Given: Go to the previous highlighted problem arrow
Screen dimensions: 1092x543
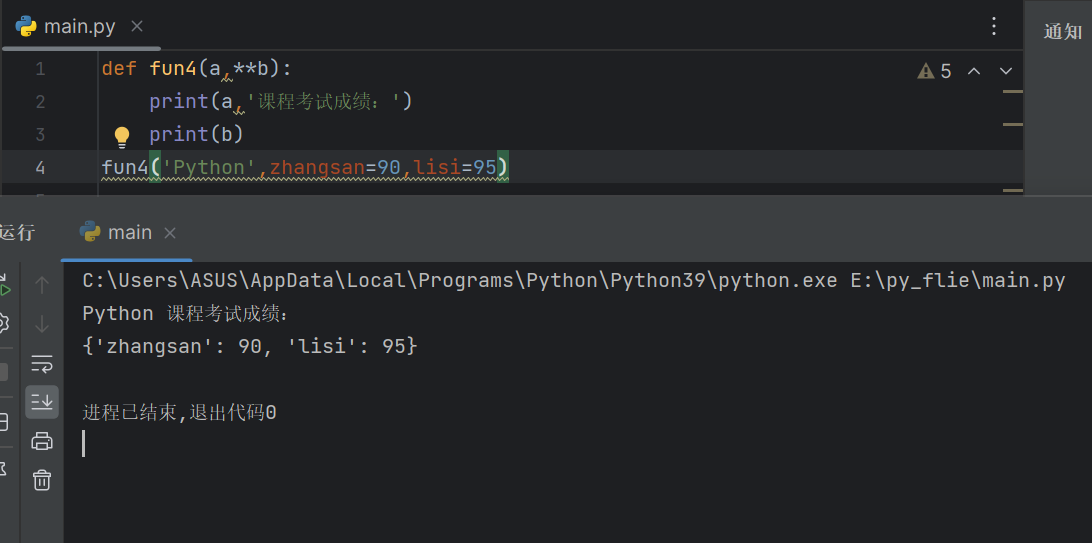Looking at the screenshot, I should 974,71.
